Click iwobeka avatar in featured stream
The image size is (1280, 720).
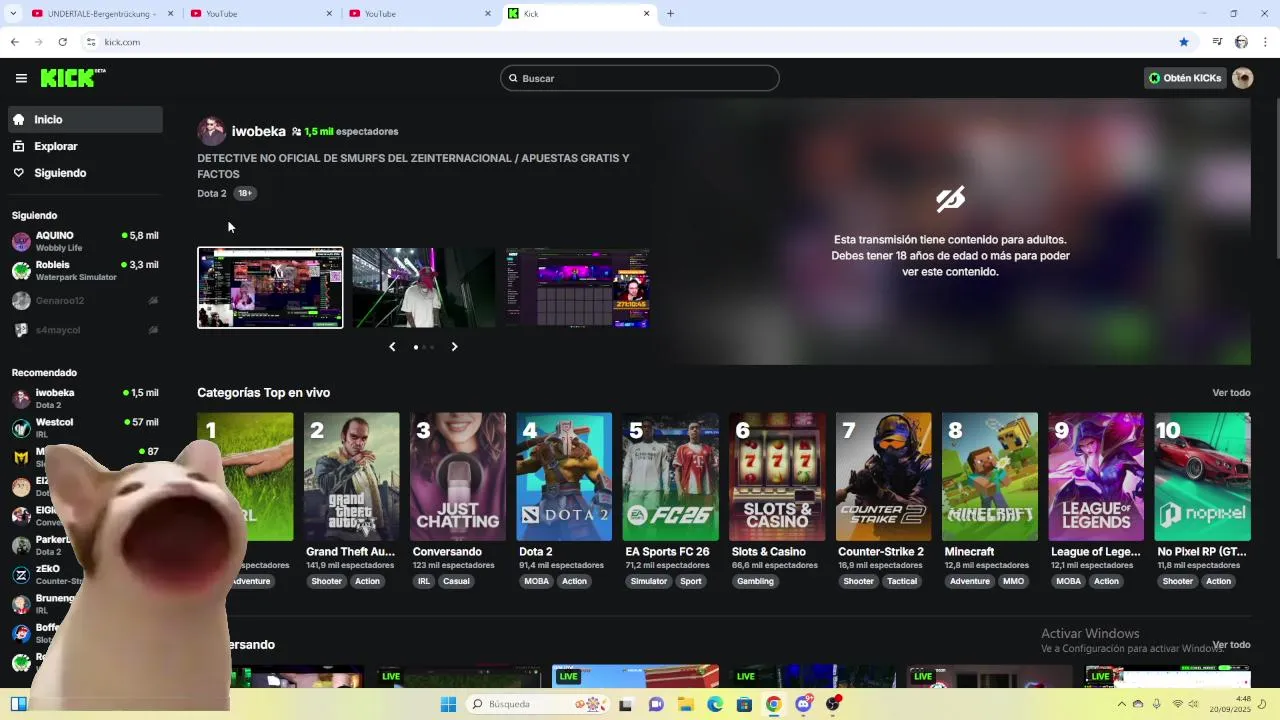[x=211, y=131]
